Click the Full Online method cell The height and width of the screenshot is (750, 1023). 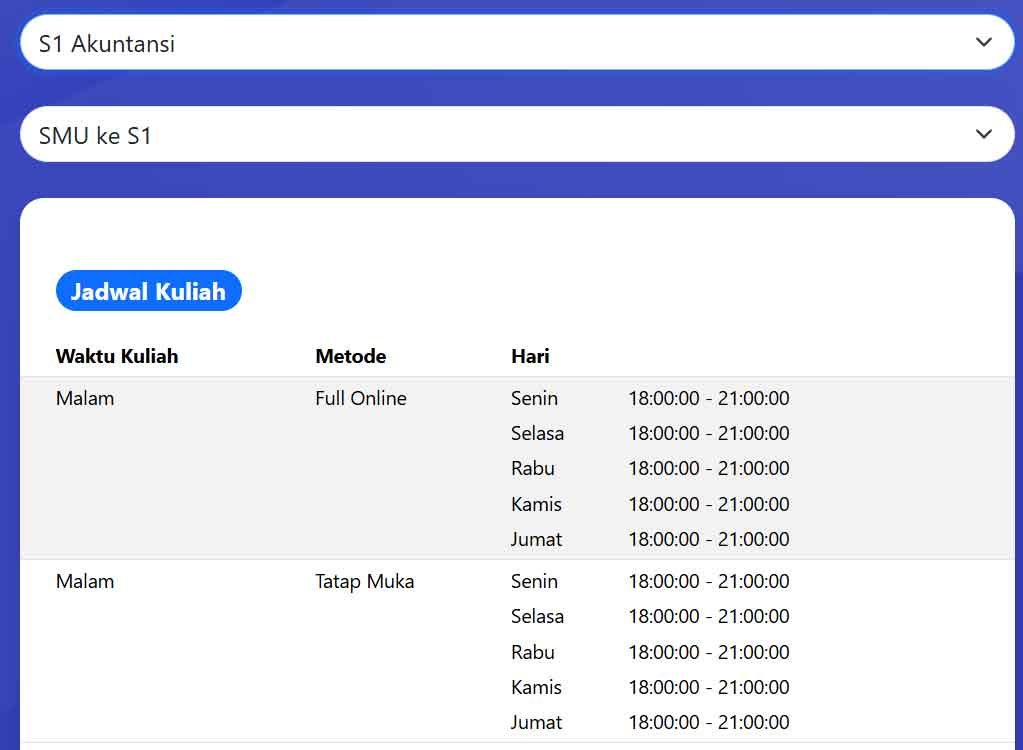pyautogui.click(x=361, y=398)
